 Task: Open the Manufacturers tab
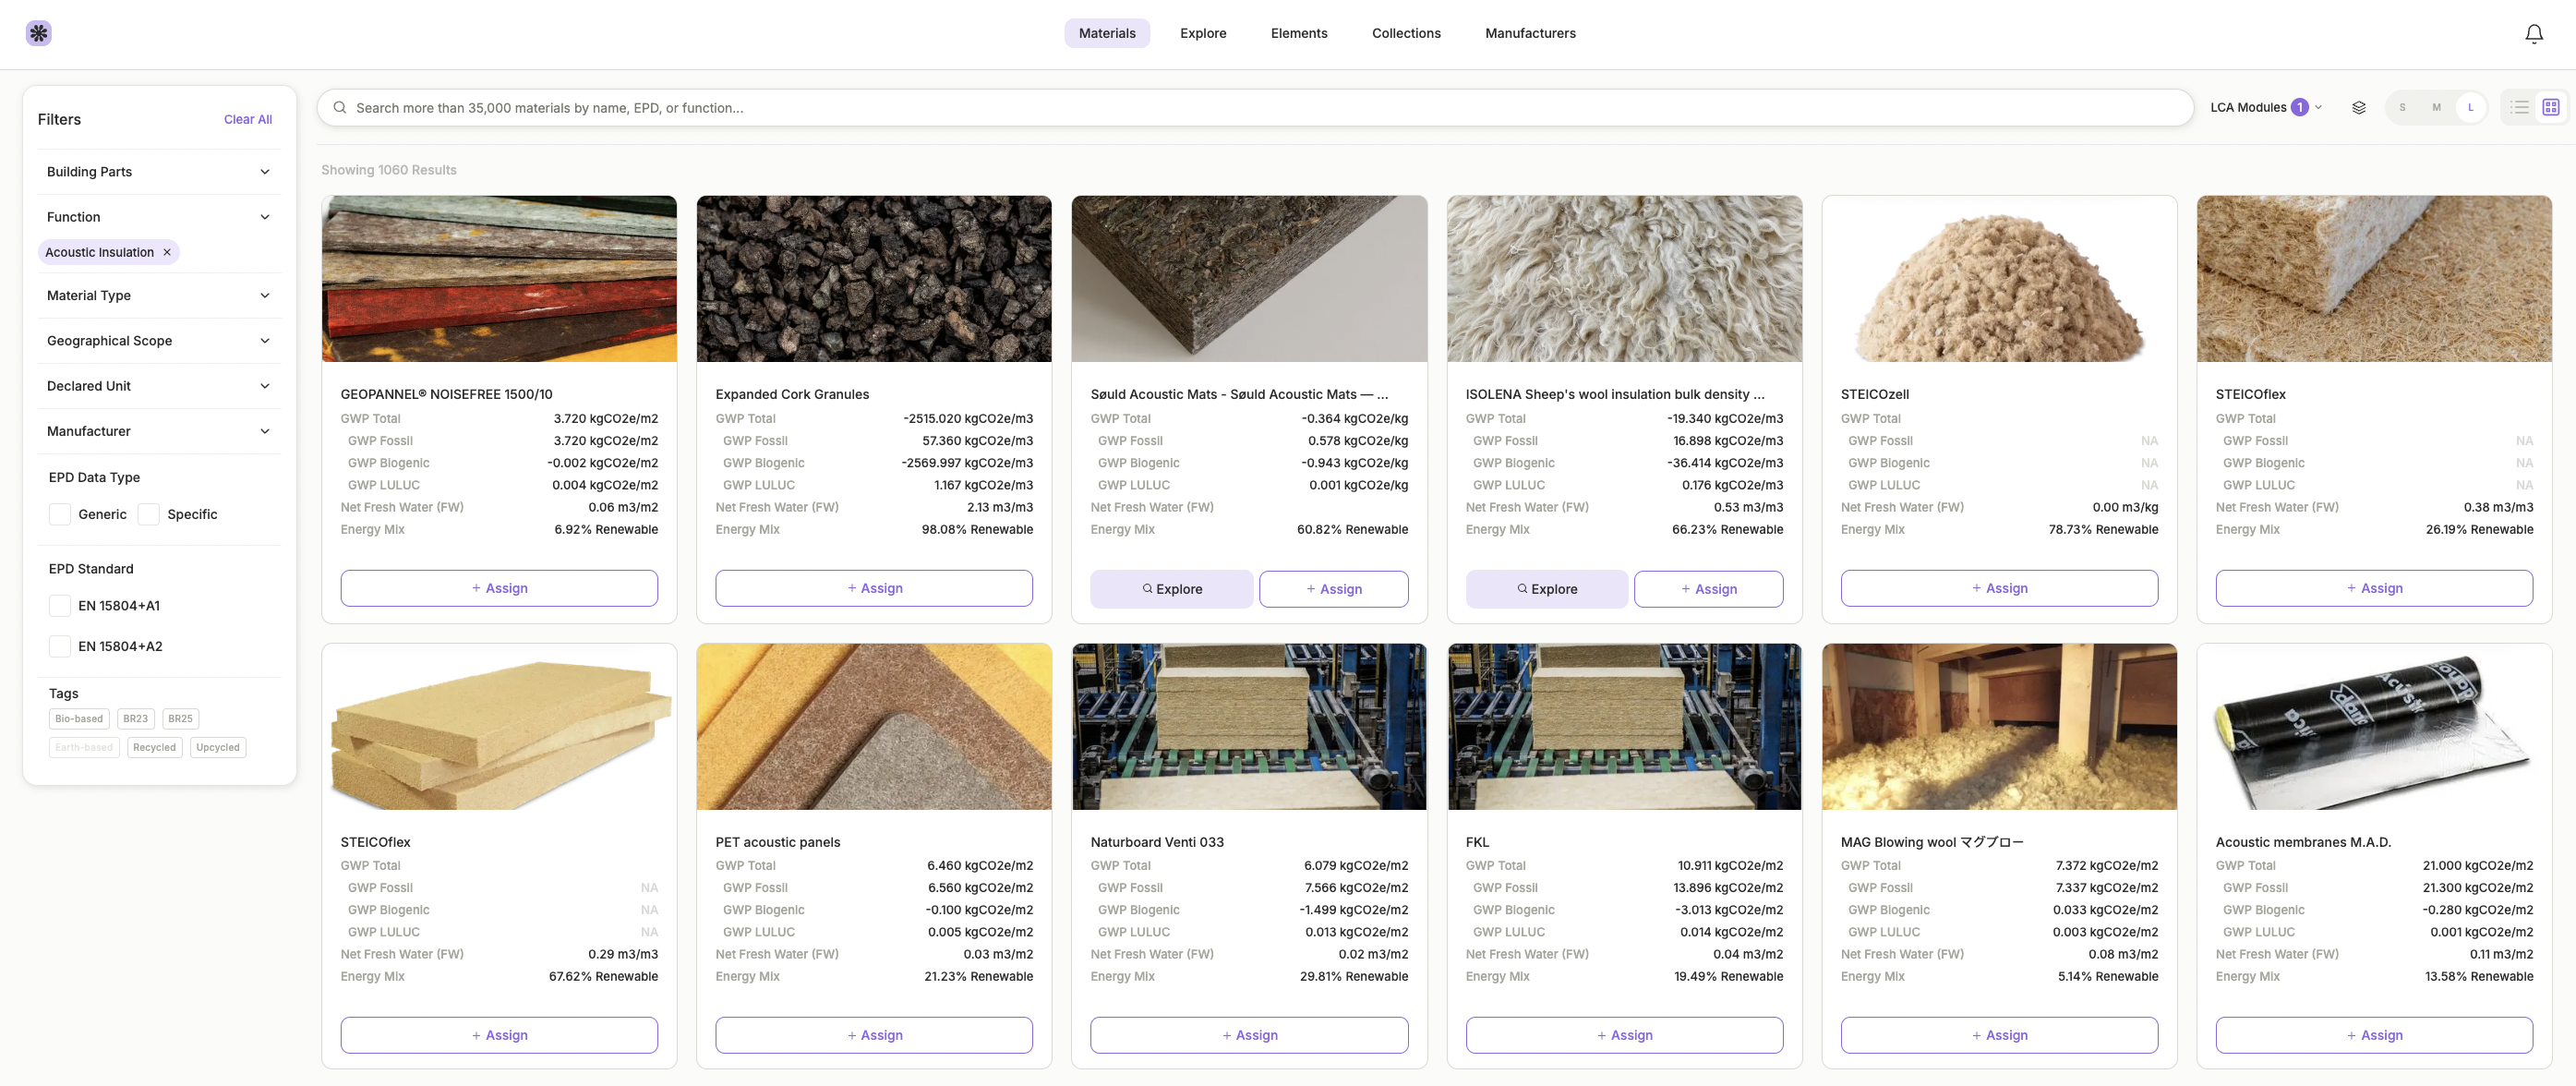click(x=1529, y=33)
